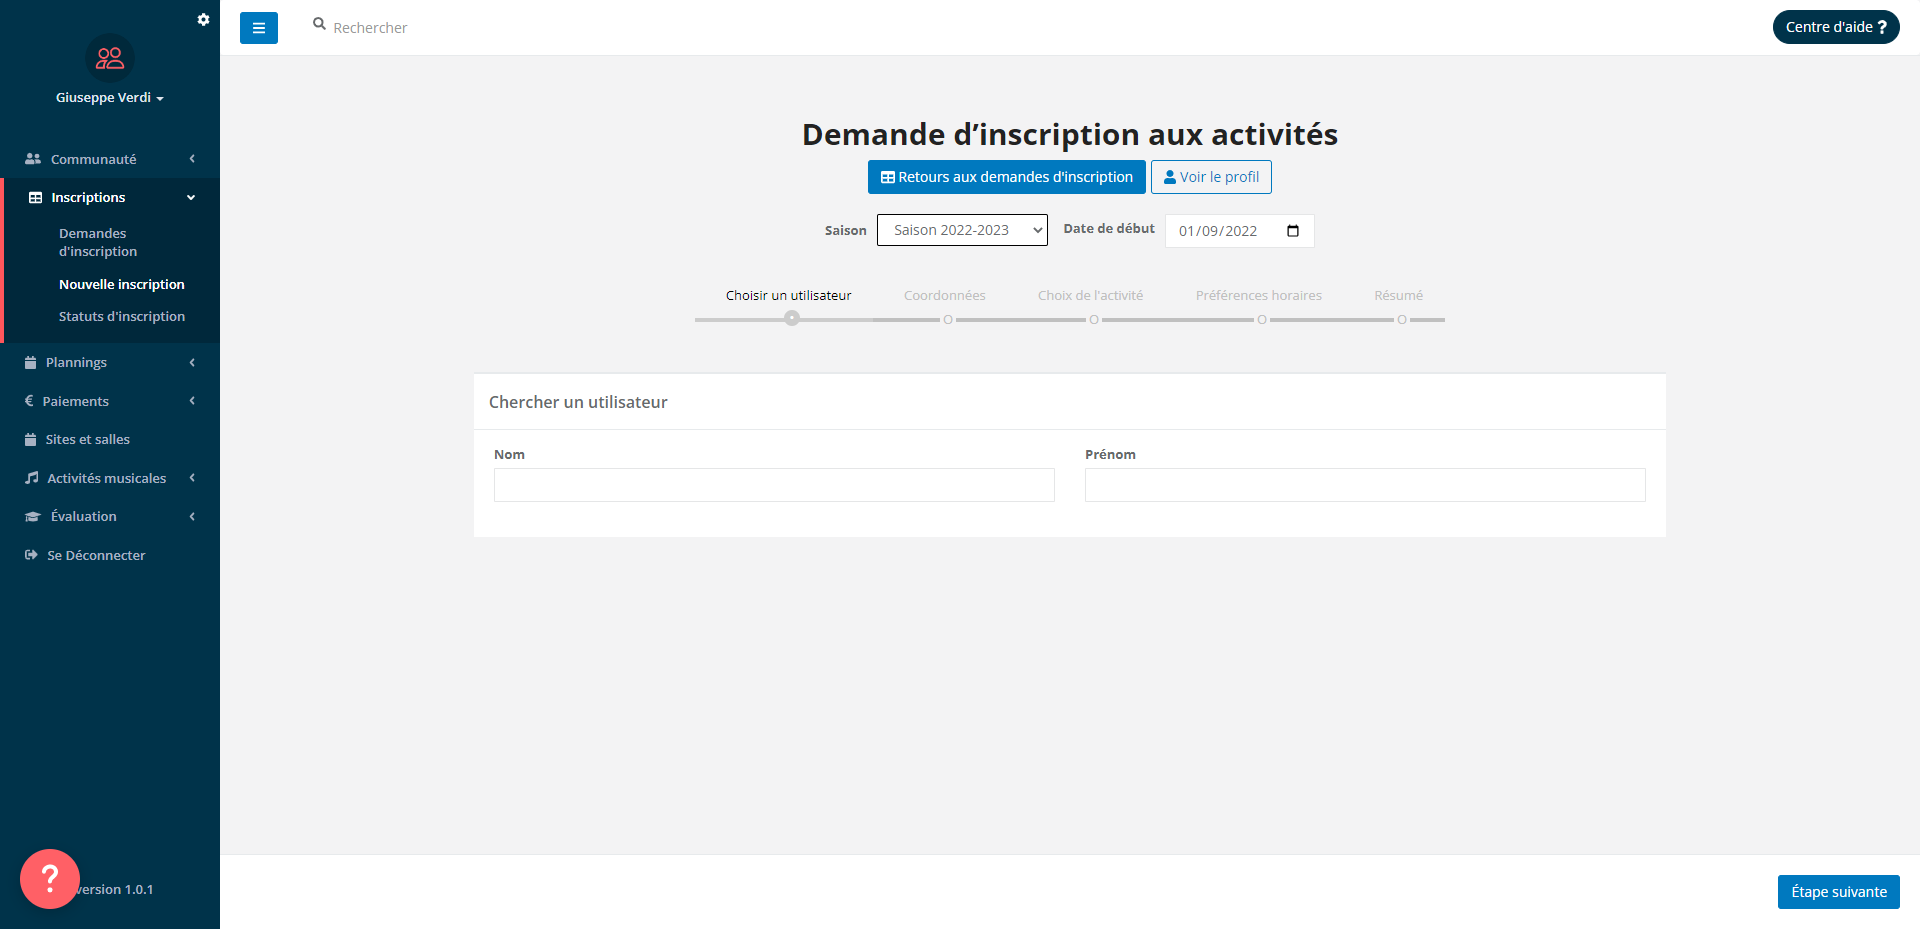Click the search magnifier icon
The width and height of the screenshot is (1920, 929).
[x=319, y=22]
